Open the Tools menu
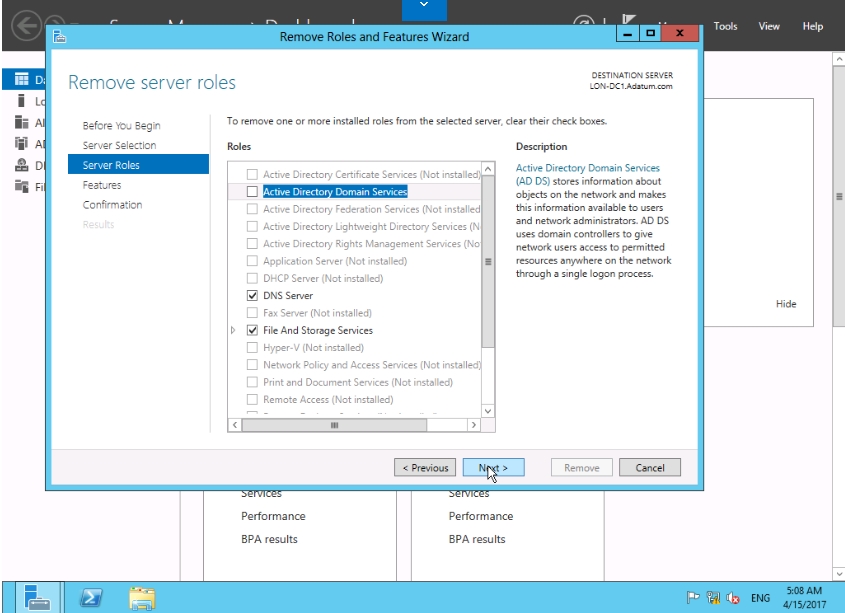Screen dimensions: 845x613 pos(725,27)
